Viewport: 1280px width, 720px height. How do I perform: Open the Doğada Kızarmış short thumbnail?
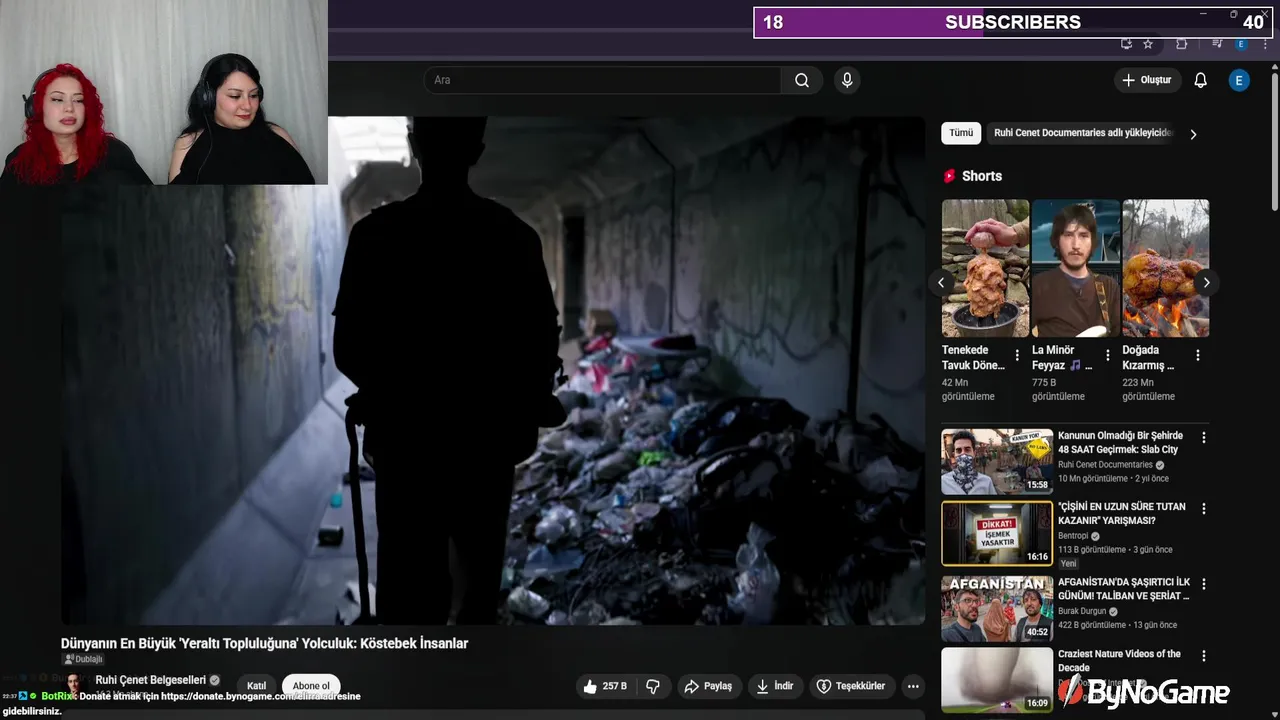point(1166,268)
